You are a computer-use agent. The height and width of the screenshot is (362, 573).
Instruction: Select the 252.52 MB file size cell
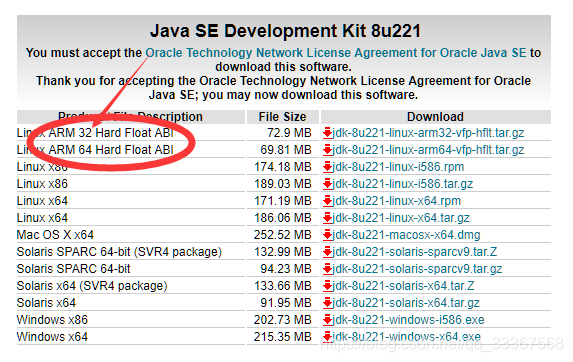point(283,235)
